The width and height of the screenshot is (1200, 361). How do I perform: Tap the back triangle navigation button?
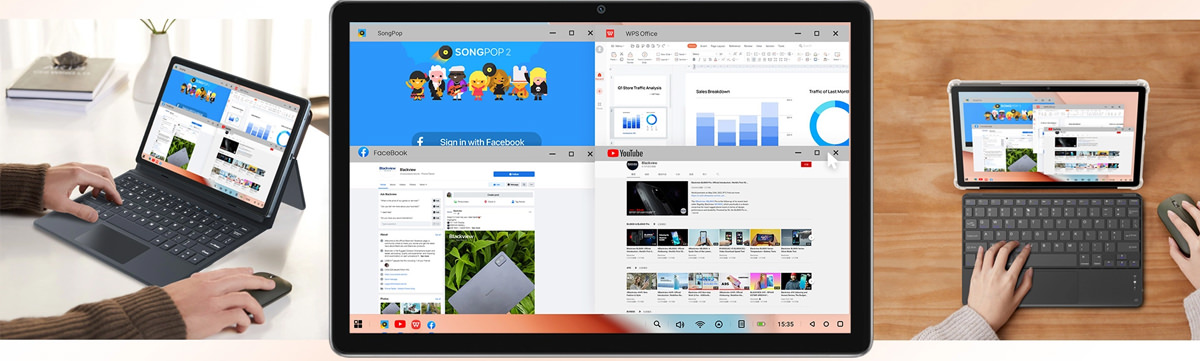811,324
